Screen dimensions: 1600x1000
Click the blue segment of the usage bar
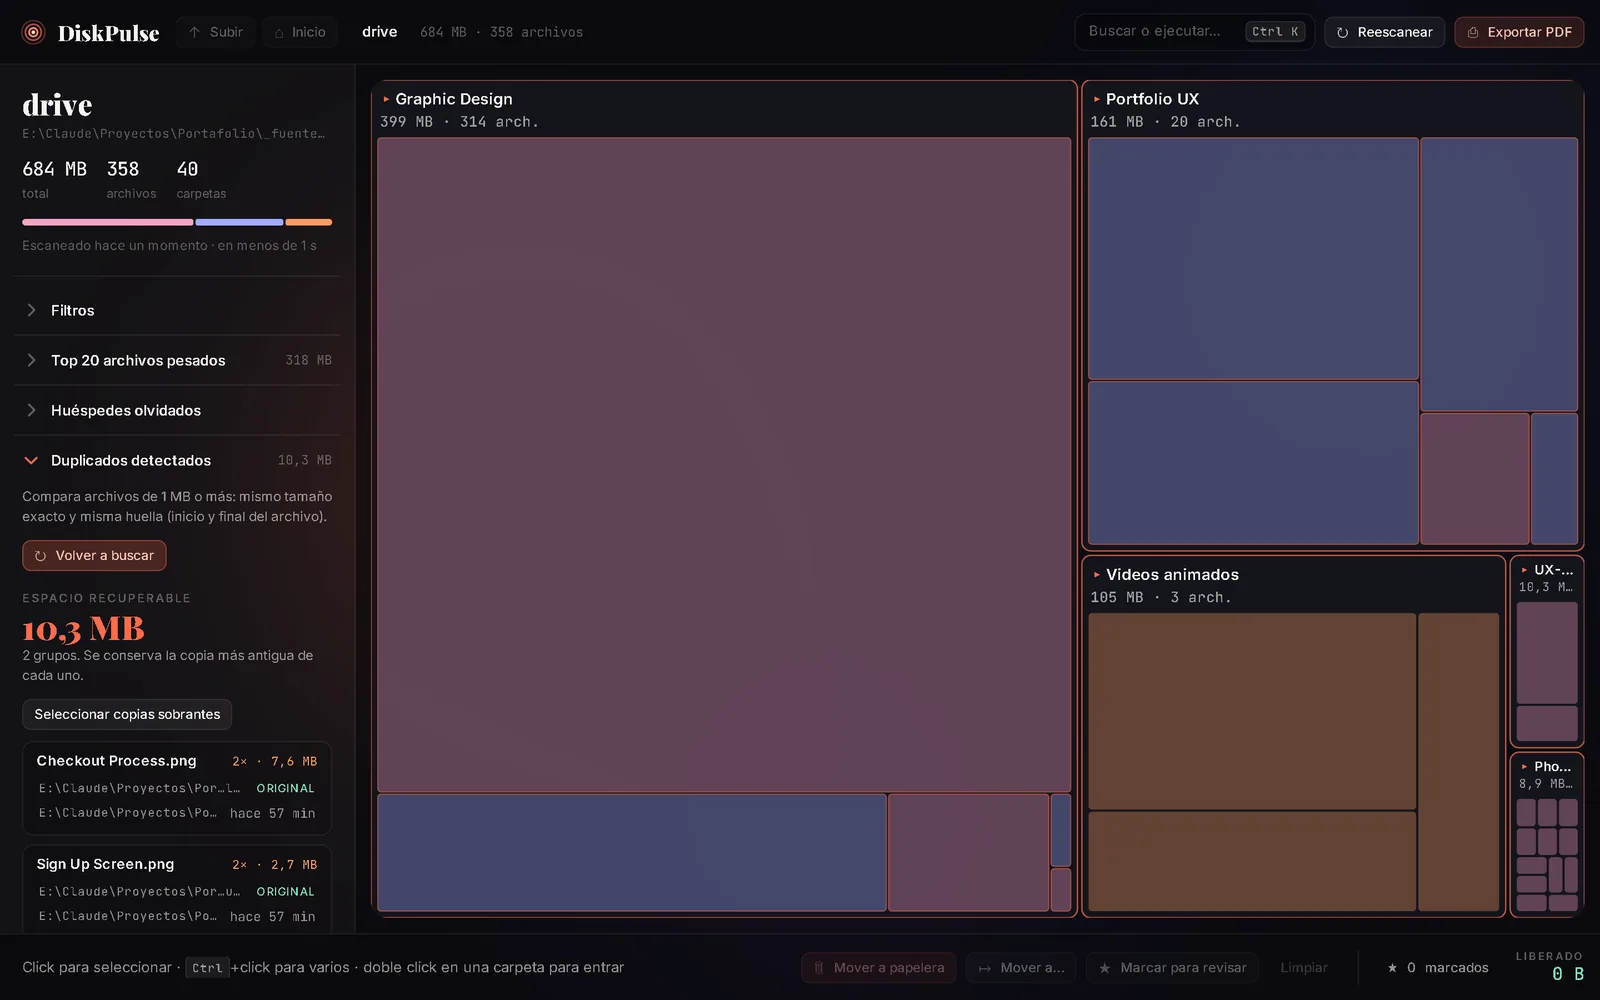pyautogui.click(x=240, y=222)
